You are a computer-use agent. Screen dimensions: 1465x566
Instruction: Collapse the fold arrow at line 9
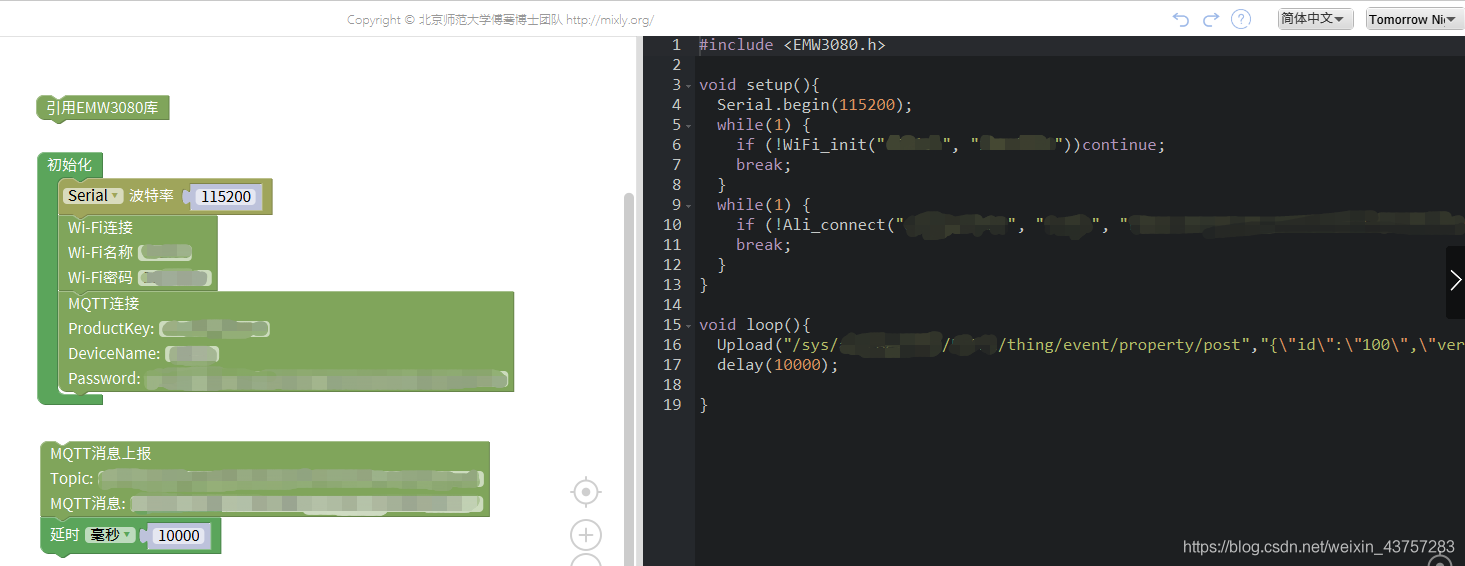pyautogui.click(x=688, y=205)
